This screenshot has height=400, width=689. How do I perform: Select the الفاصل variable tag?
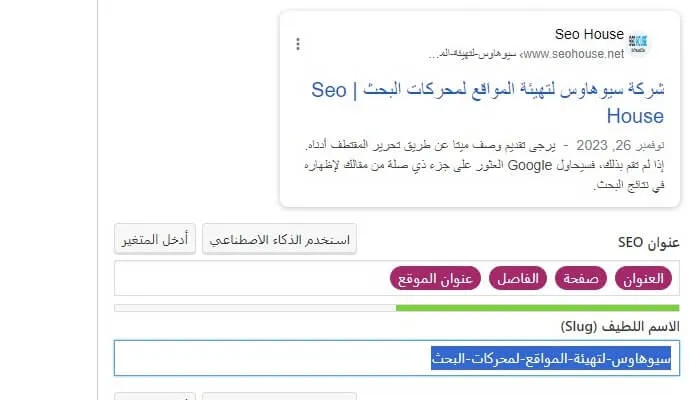coord(518,278)
